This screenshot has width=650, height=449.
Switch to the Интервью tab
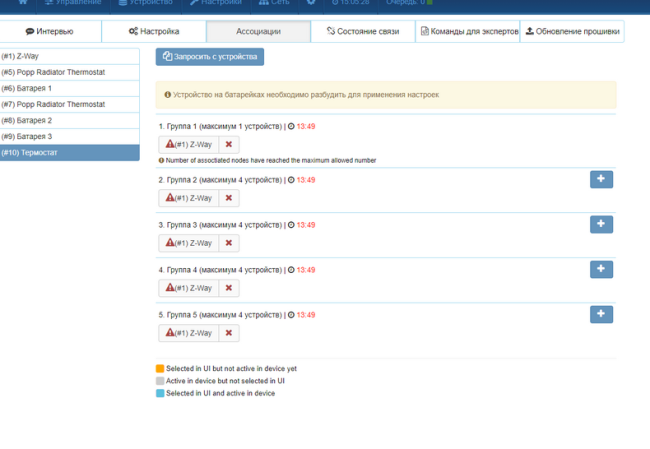coord(49,32)
